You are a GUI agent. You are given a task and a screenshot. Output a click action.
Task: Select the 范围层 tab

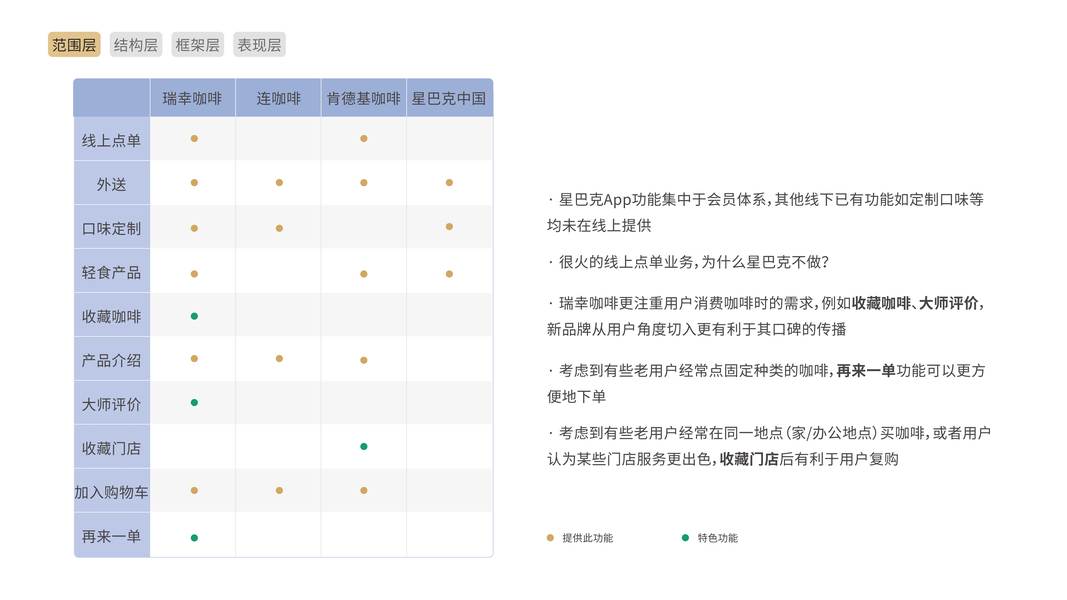coord(74,45)
